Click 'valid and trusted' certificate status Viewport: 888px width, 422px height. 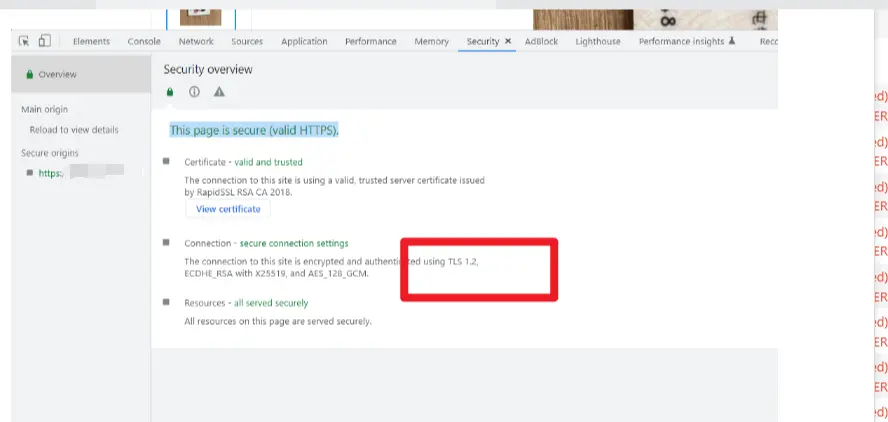pos(268,162)
